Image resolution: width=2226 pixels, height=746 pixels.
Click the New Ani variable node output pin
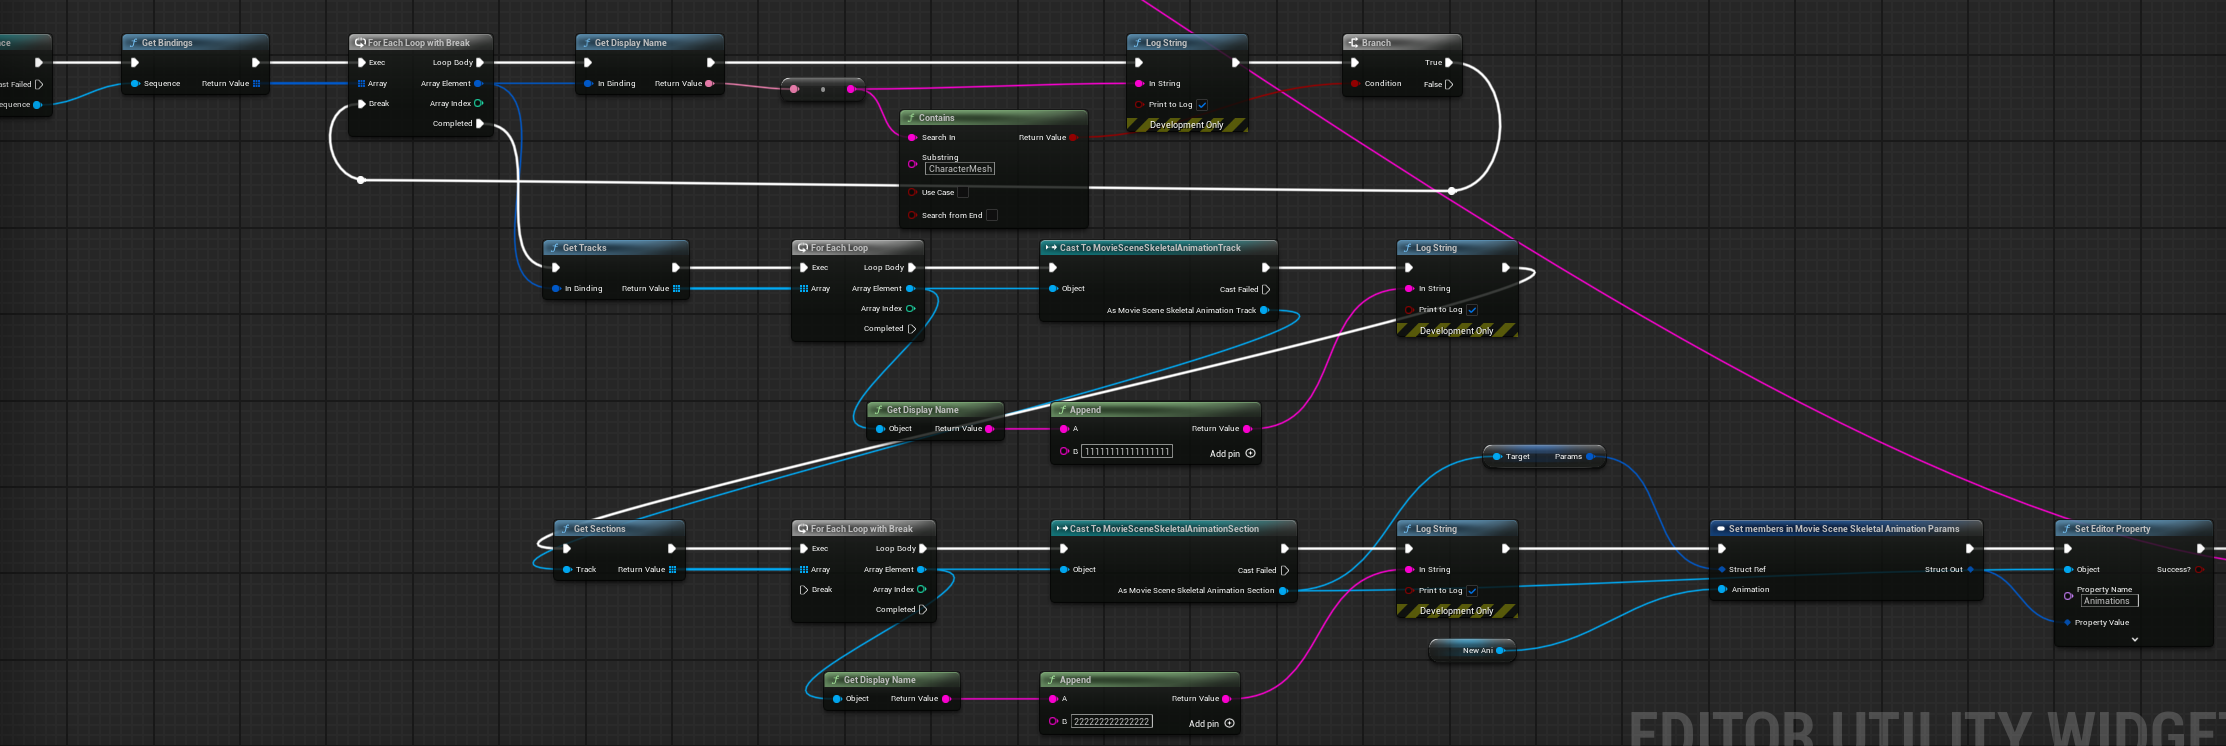tap(1500, 651)
